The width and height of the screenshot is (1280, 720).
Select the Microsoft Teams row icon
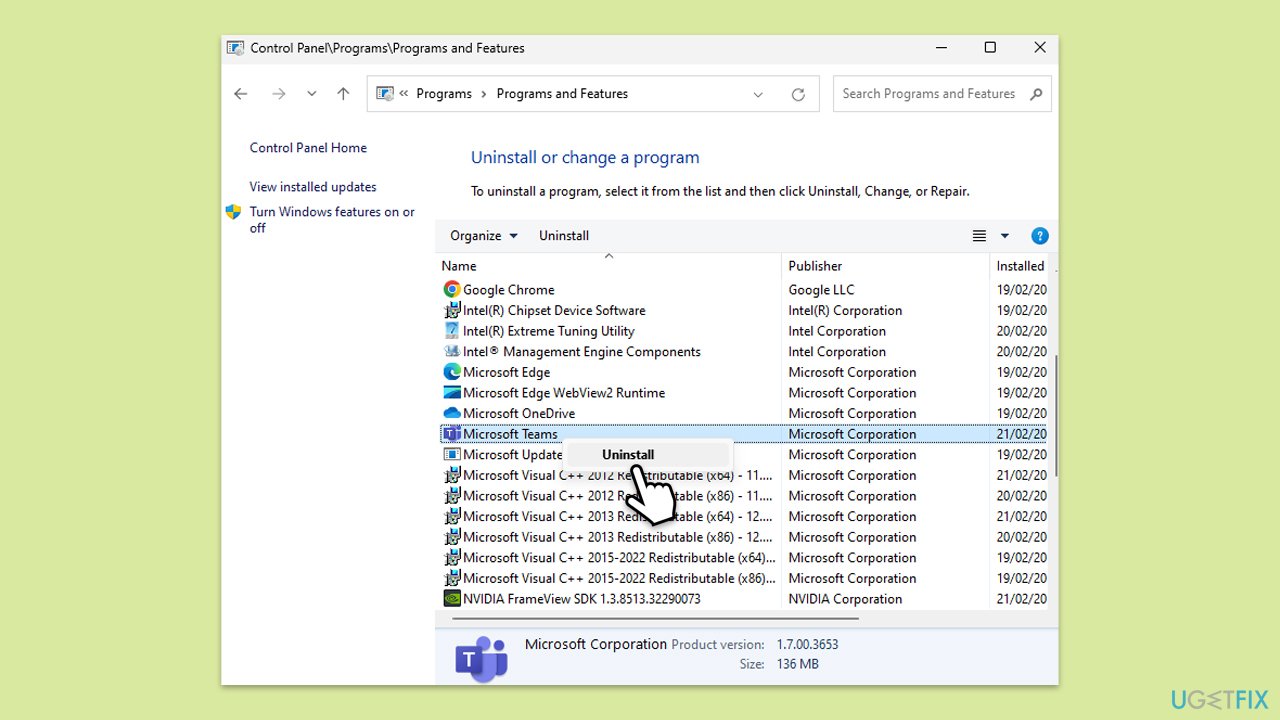(x=452, y=434)
